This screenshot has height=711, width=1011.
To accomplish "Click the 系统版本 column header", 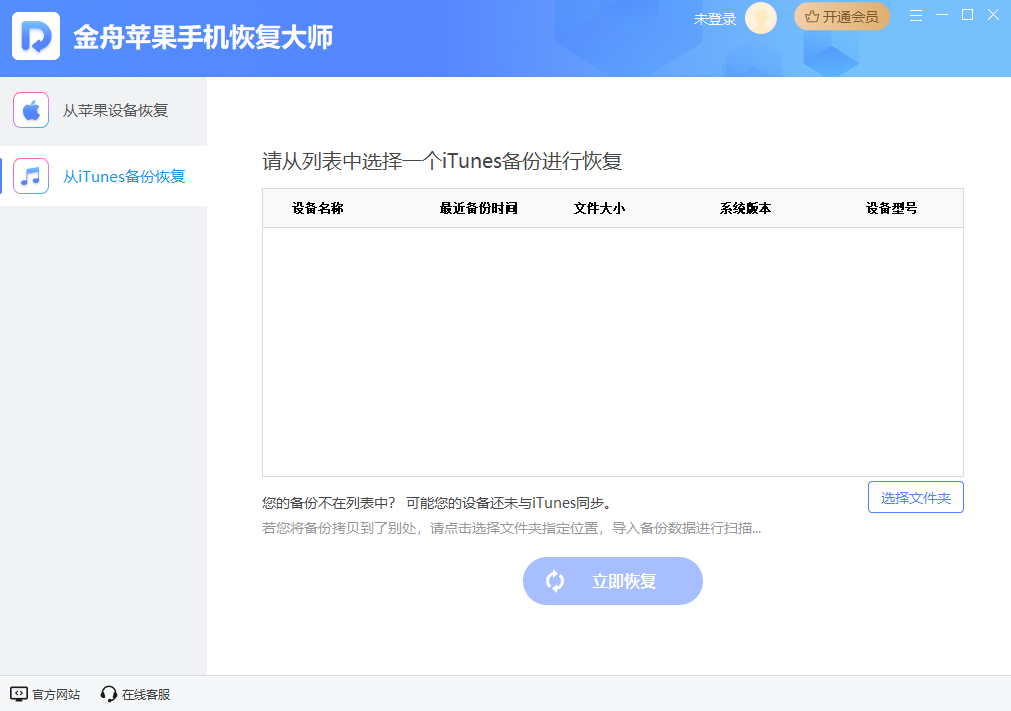I will click(x=745, y=208).
